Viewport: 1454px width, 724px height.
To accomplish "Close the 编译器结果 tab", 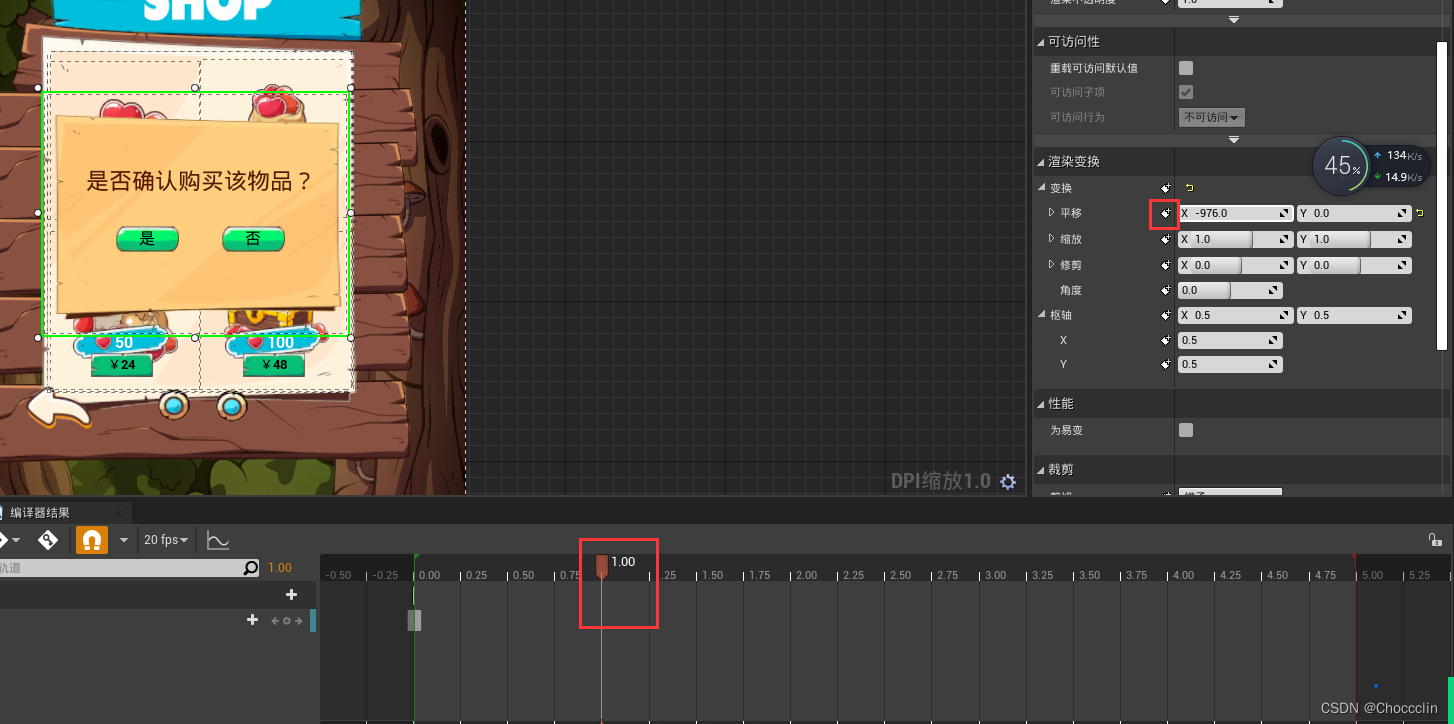I will 118,513.
